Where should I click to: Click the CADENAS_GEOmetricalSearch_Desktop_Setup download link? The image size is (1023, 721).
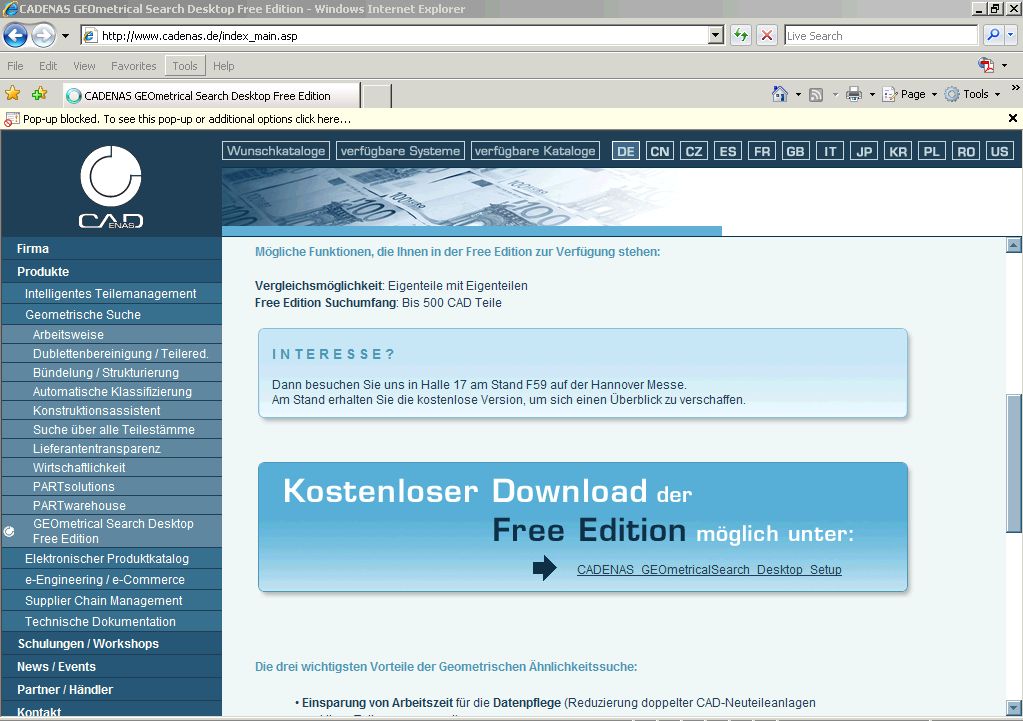click(709, 570)
